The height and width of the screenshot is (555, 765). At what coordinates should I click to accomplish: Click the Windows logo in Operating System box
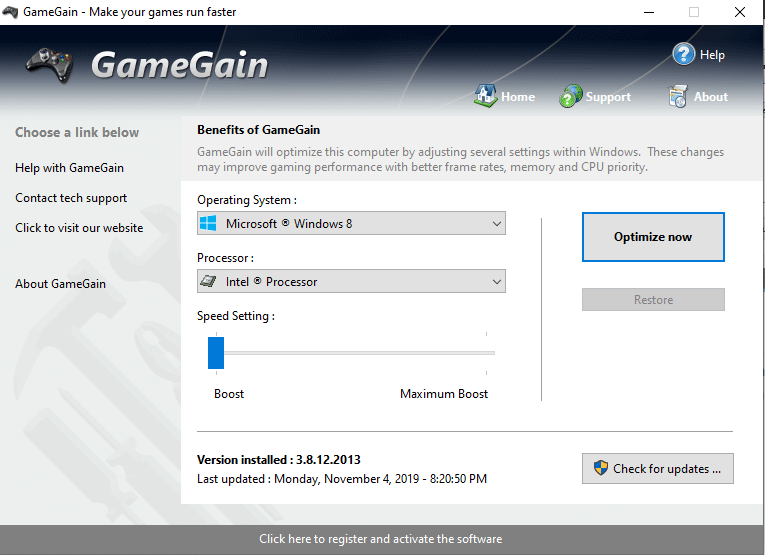pos(208,223)
